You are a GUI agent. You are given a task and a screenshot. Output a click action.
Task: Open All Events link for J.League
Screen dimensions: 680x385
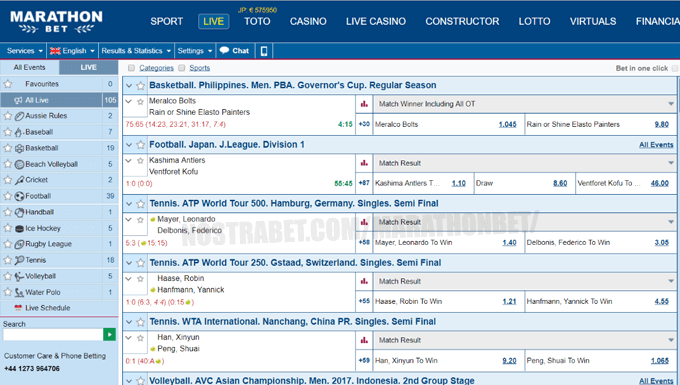coord(656,145)
